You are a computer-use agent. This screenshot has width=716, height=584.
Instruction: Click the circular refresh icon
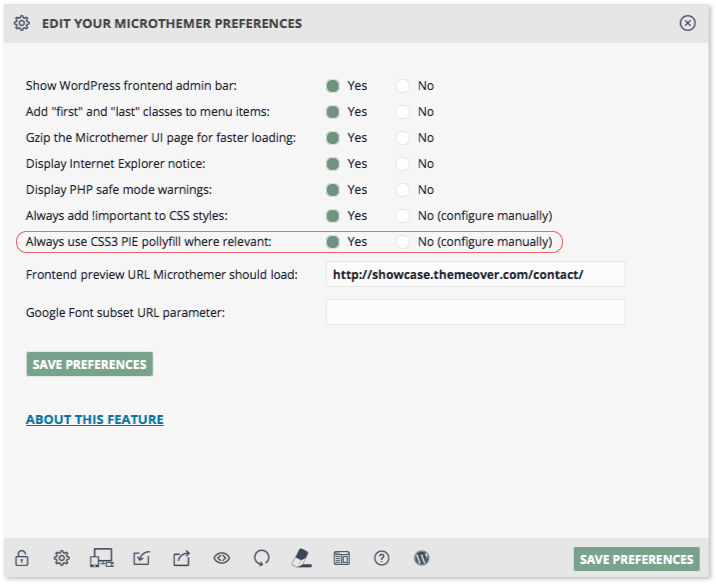click(x=262, y=558)
